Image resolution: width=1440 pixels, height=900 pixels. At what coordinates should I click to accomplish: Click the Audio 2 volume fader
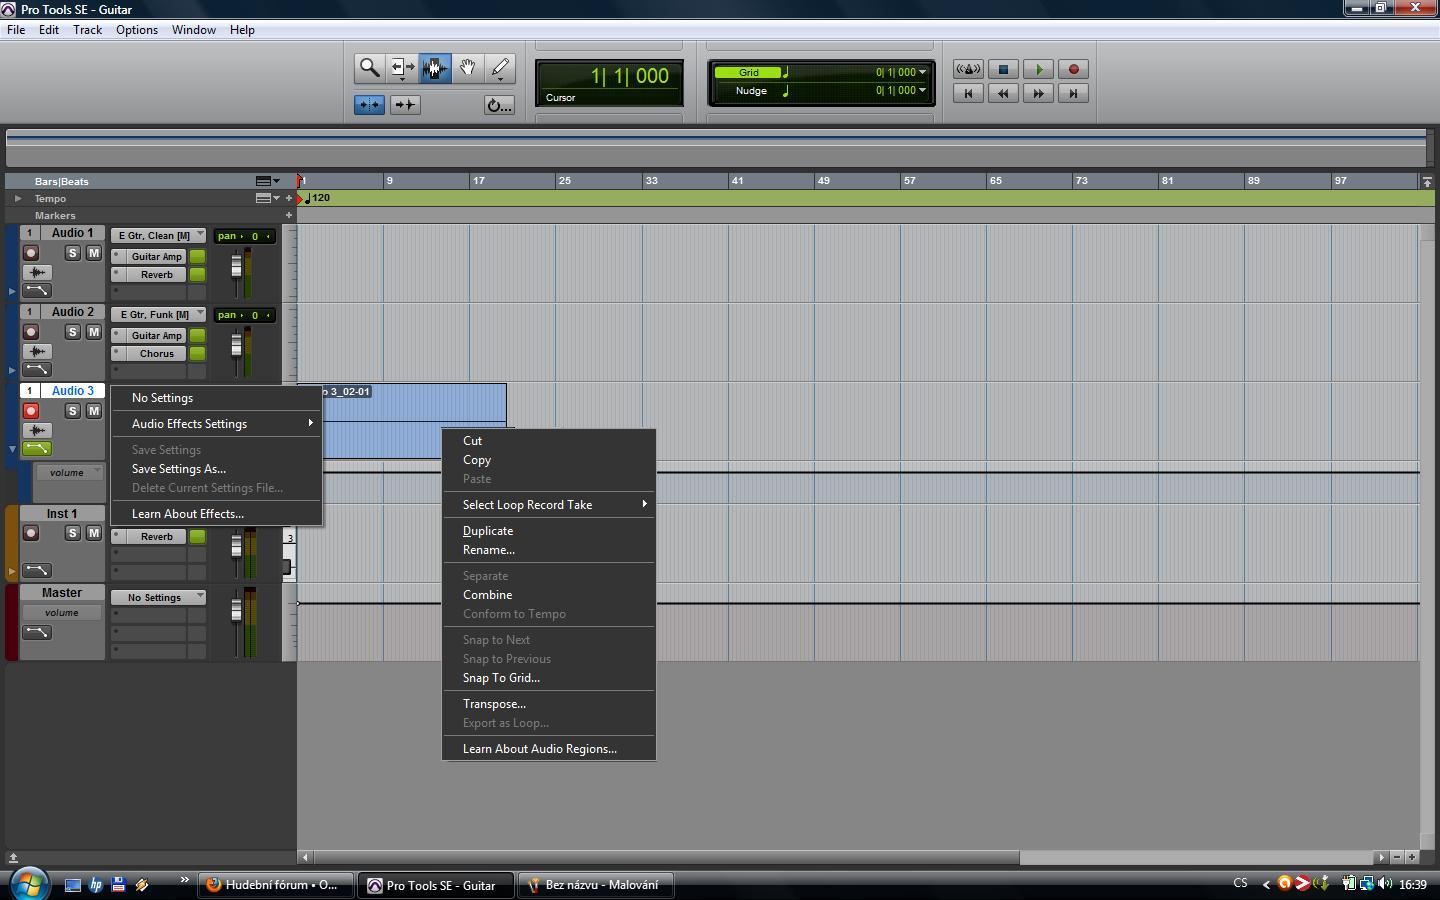coord(237,345)
